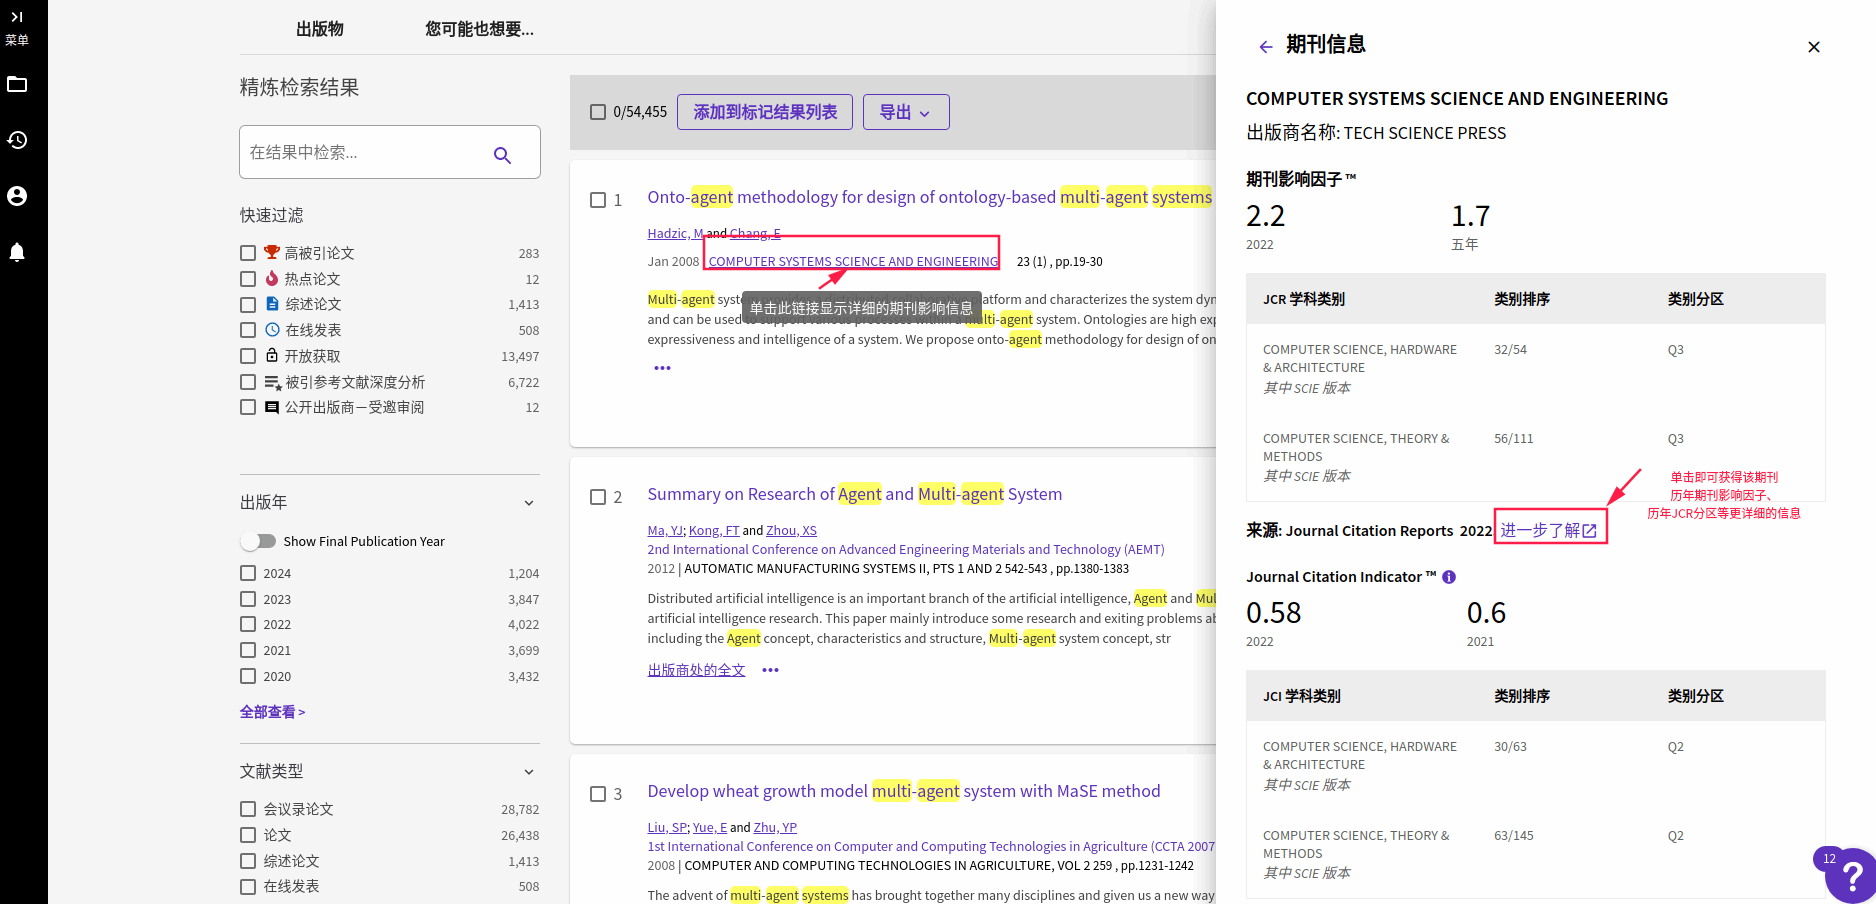This screenshot has height=904, width=1876.
Task: Open Onto-agent methodology article title
Action: 929,197
